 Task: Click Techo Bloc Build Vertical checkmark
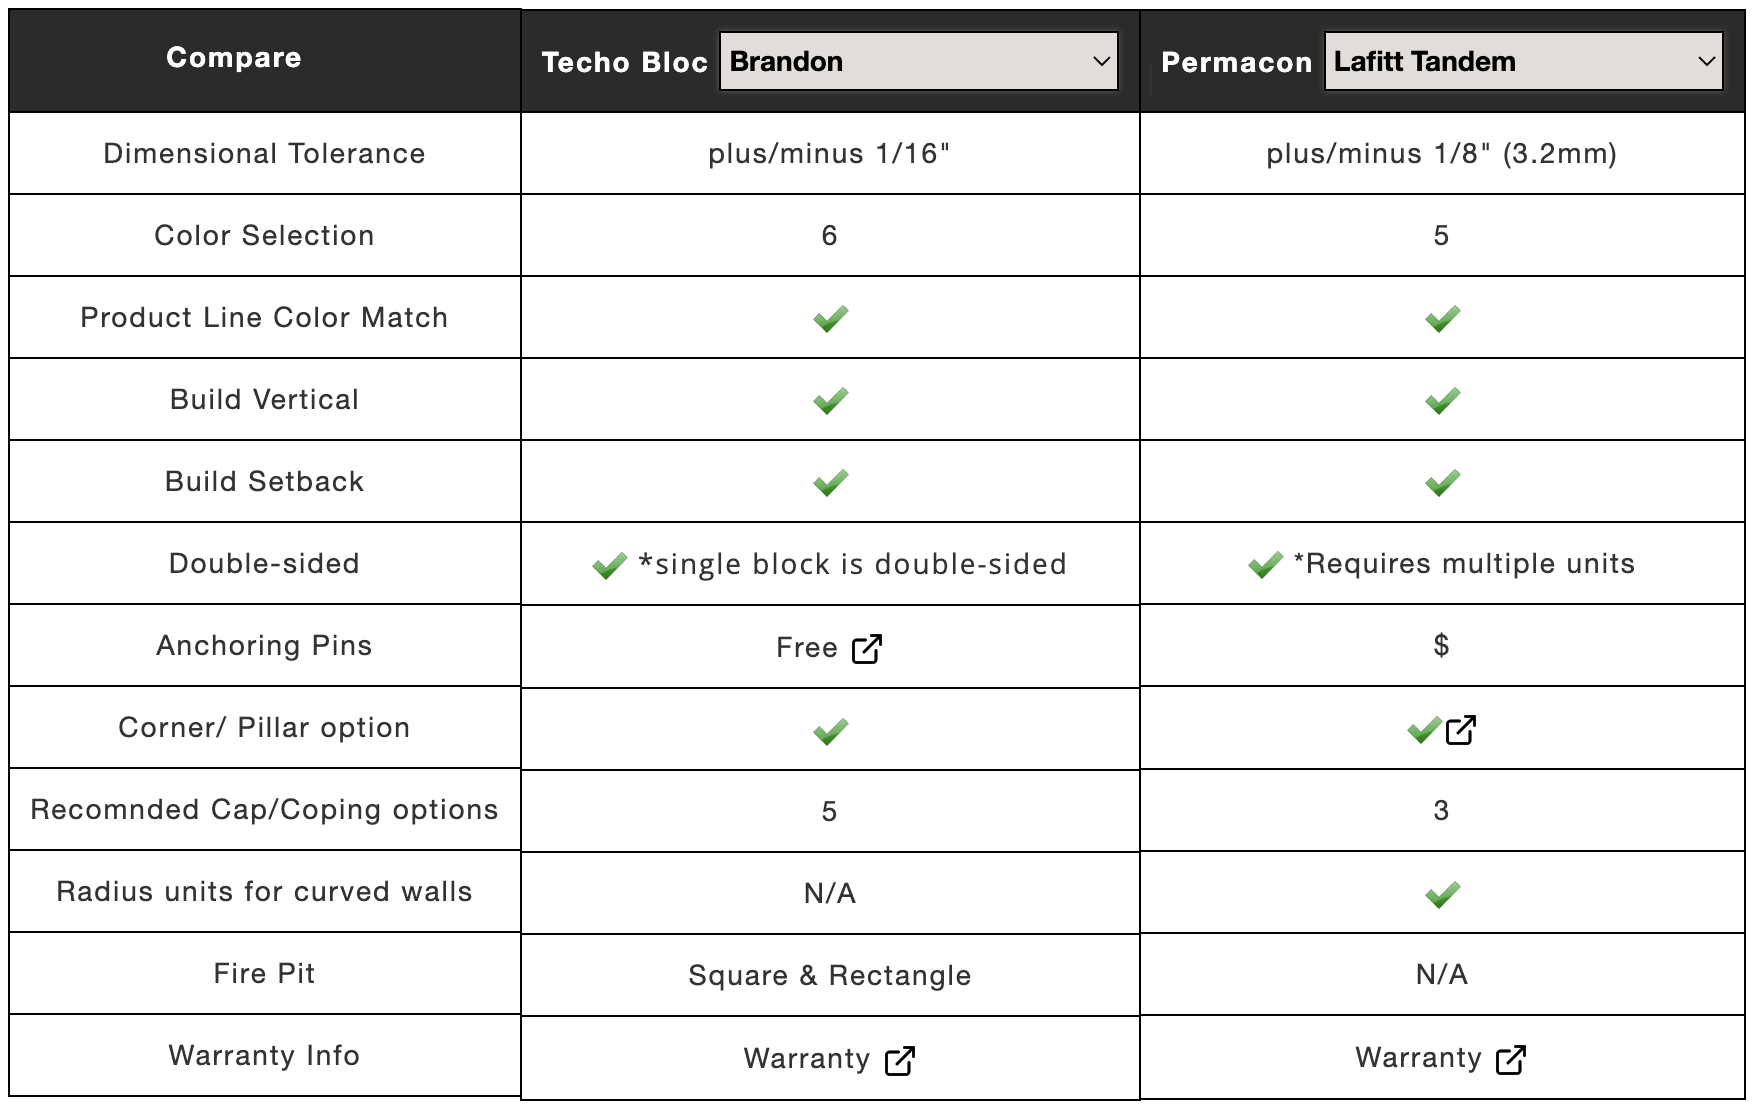coord(830,401)
